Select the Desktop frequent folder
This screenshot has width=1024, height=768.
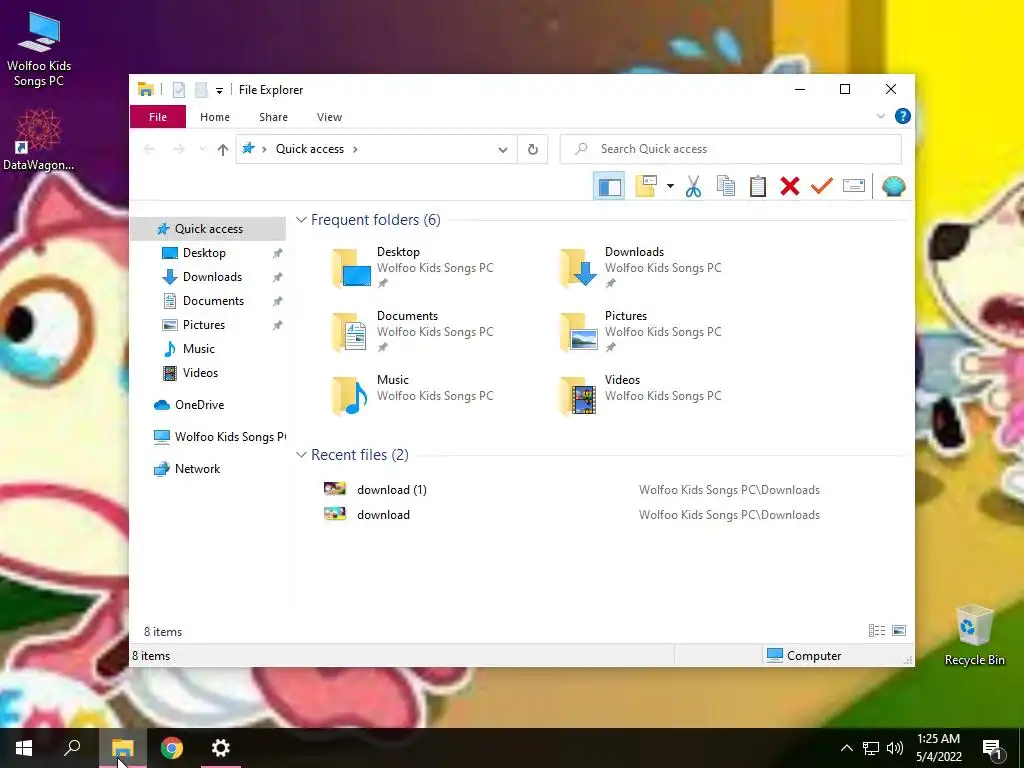pos(413,268)
